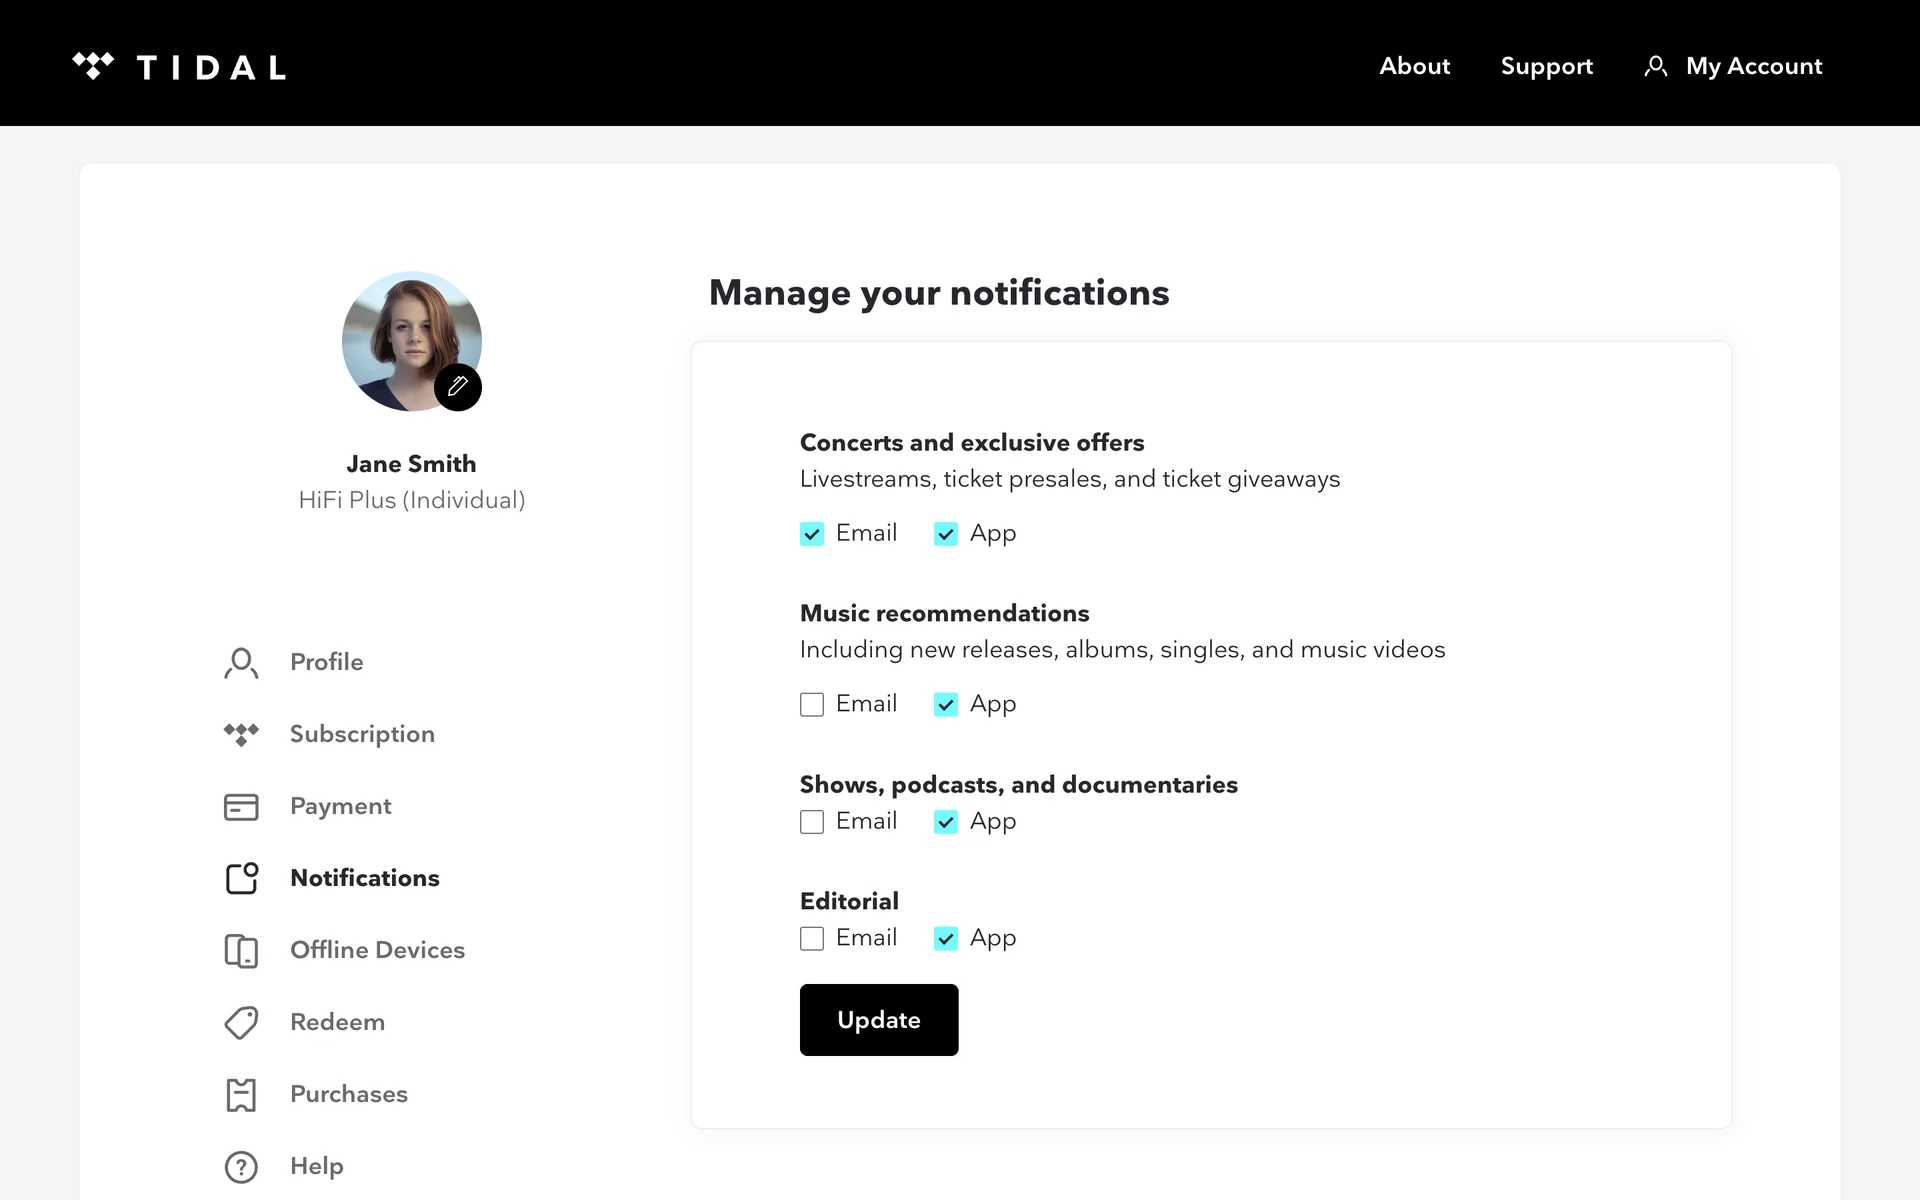Click the My Account user icon
This screenshot has height=1200, width=1920.
1655,66
